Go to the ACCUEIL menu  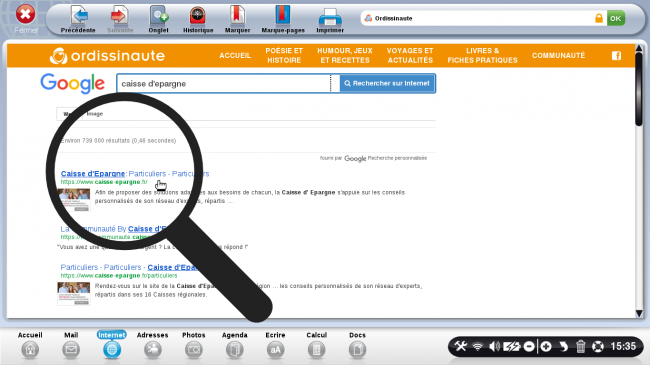[x=235, y=56]
